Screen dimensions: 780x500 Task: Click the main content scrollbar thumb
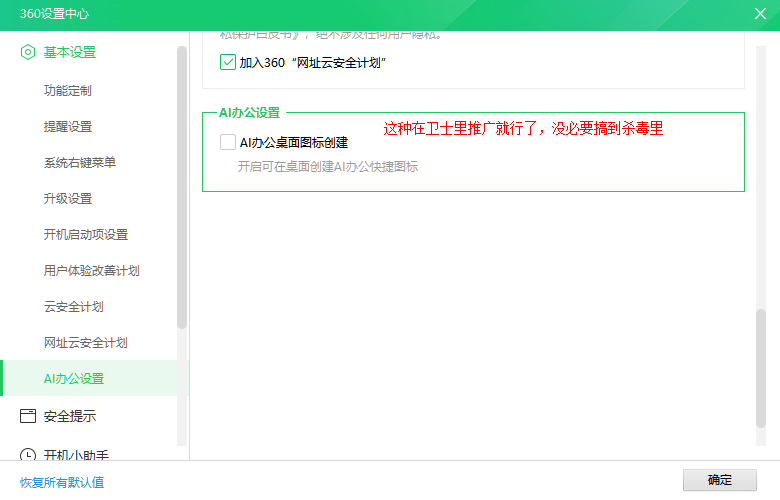pyautogui.click(x=761, y=368)
